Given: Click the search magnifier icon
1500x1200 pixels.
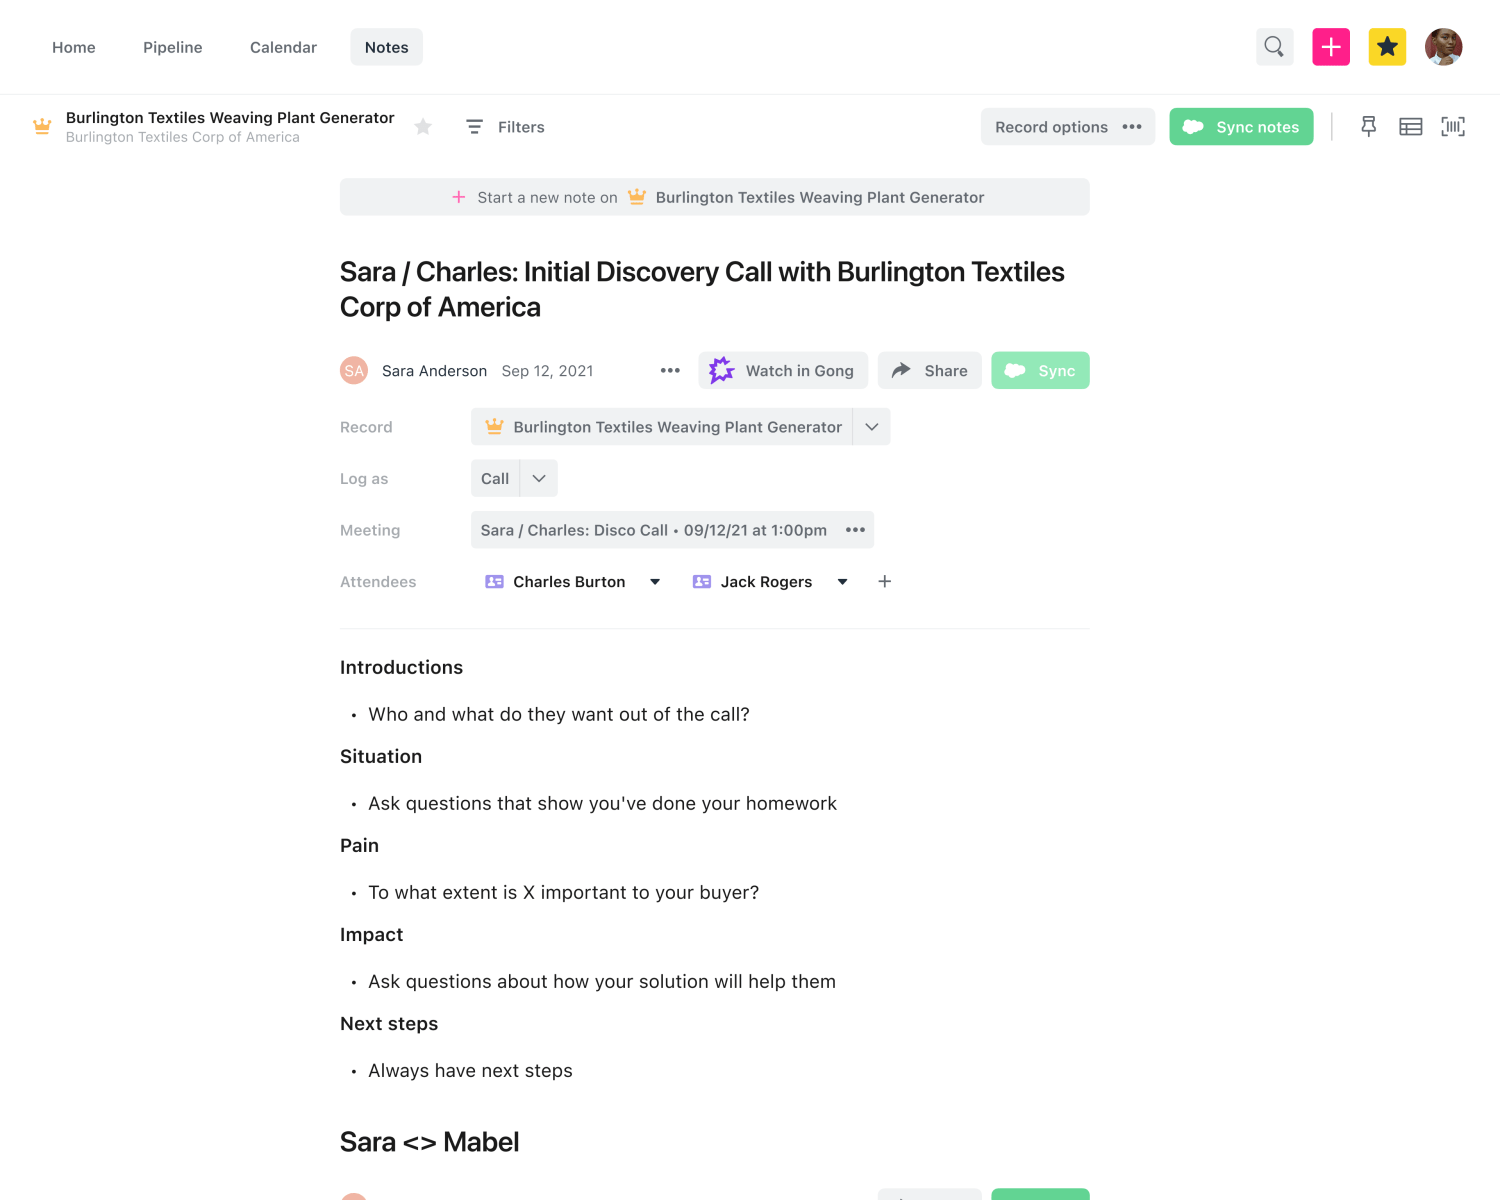Looking at the screenshot, I should pos(1274,47).
